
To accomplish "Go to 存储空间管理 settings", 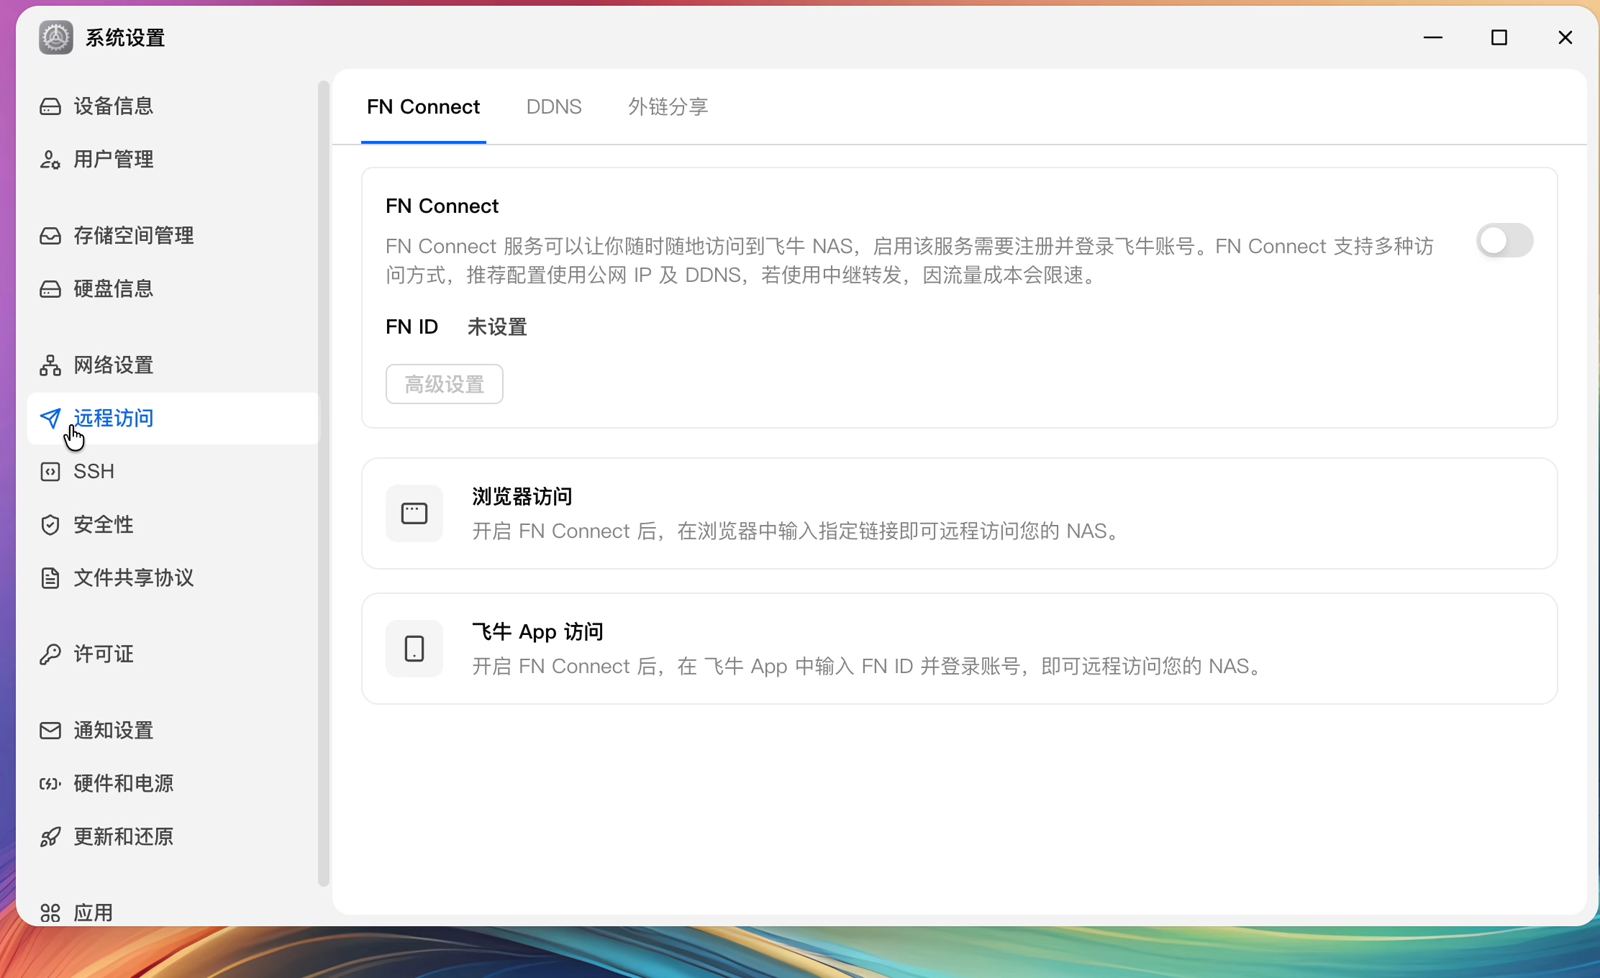I will (x=173, y=235).
